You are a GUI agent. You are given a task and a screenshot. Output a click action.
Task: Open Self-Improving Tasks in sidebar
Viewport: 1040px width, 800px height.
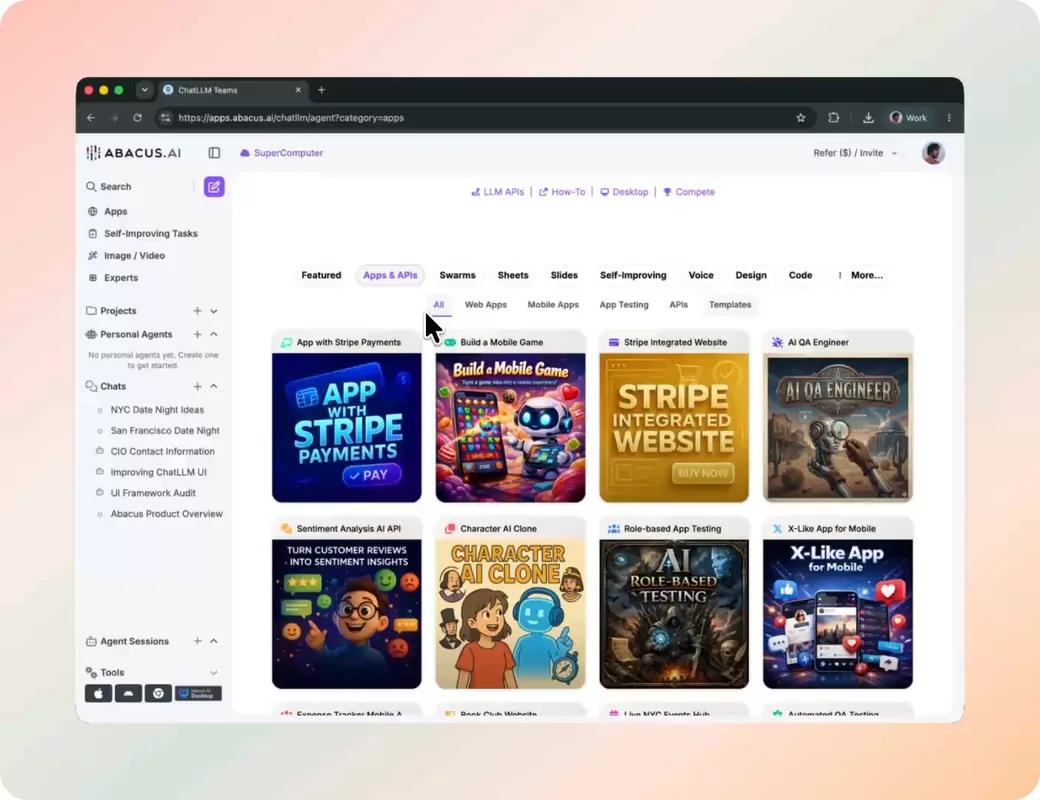[151, 233]
